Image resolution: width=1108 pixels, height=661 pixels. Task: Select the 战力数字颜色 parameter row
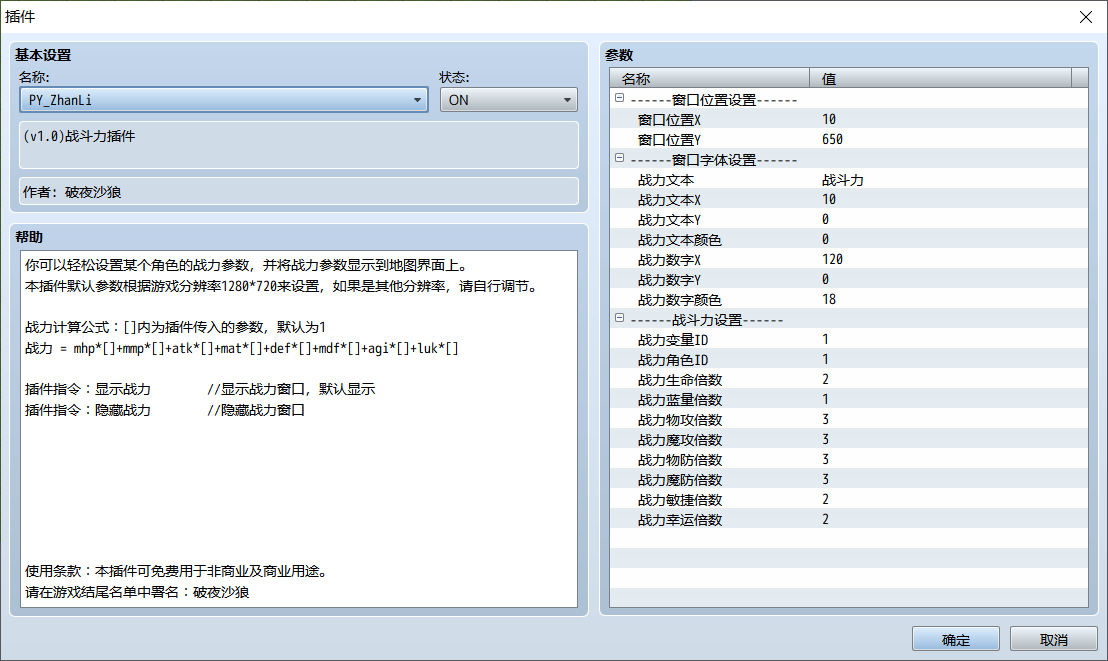pos(849,300)
